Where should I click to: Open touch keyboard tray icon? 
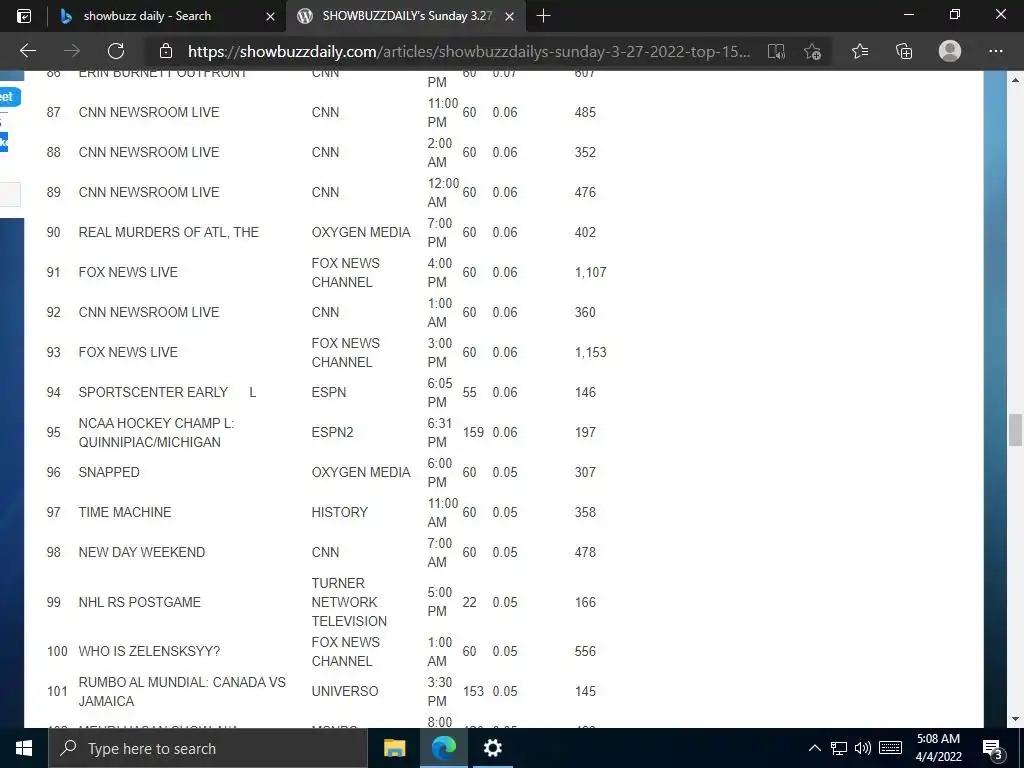[x=890, y=748]
